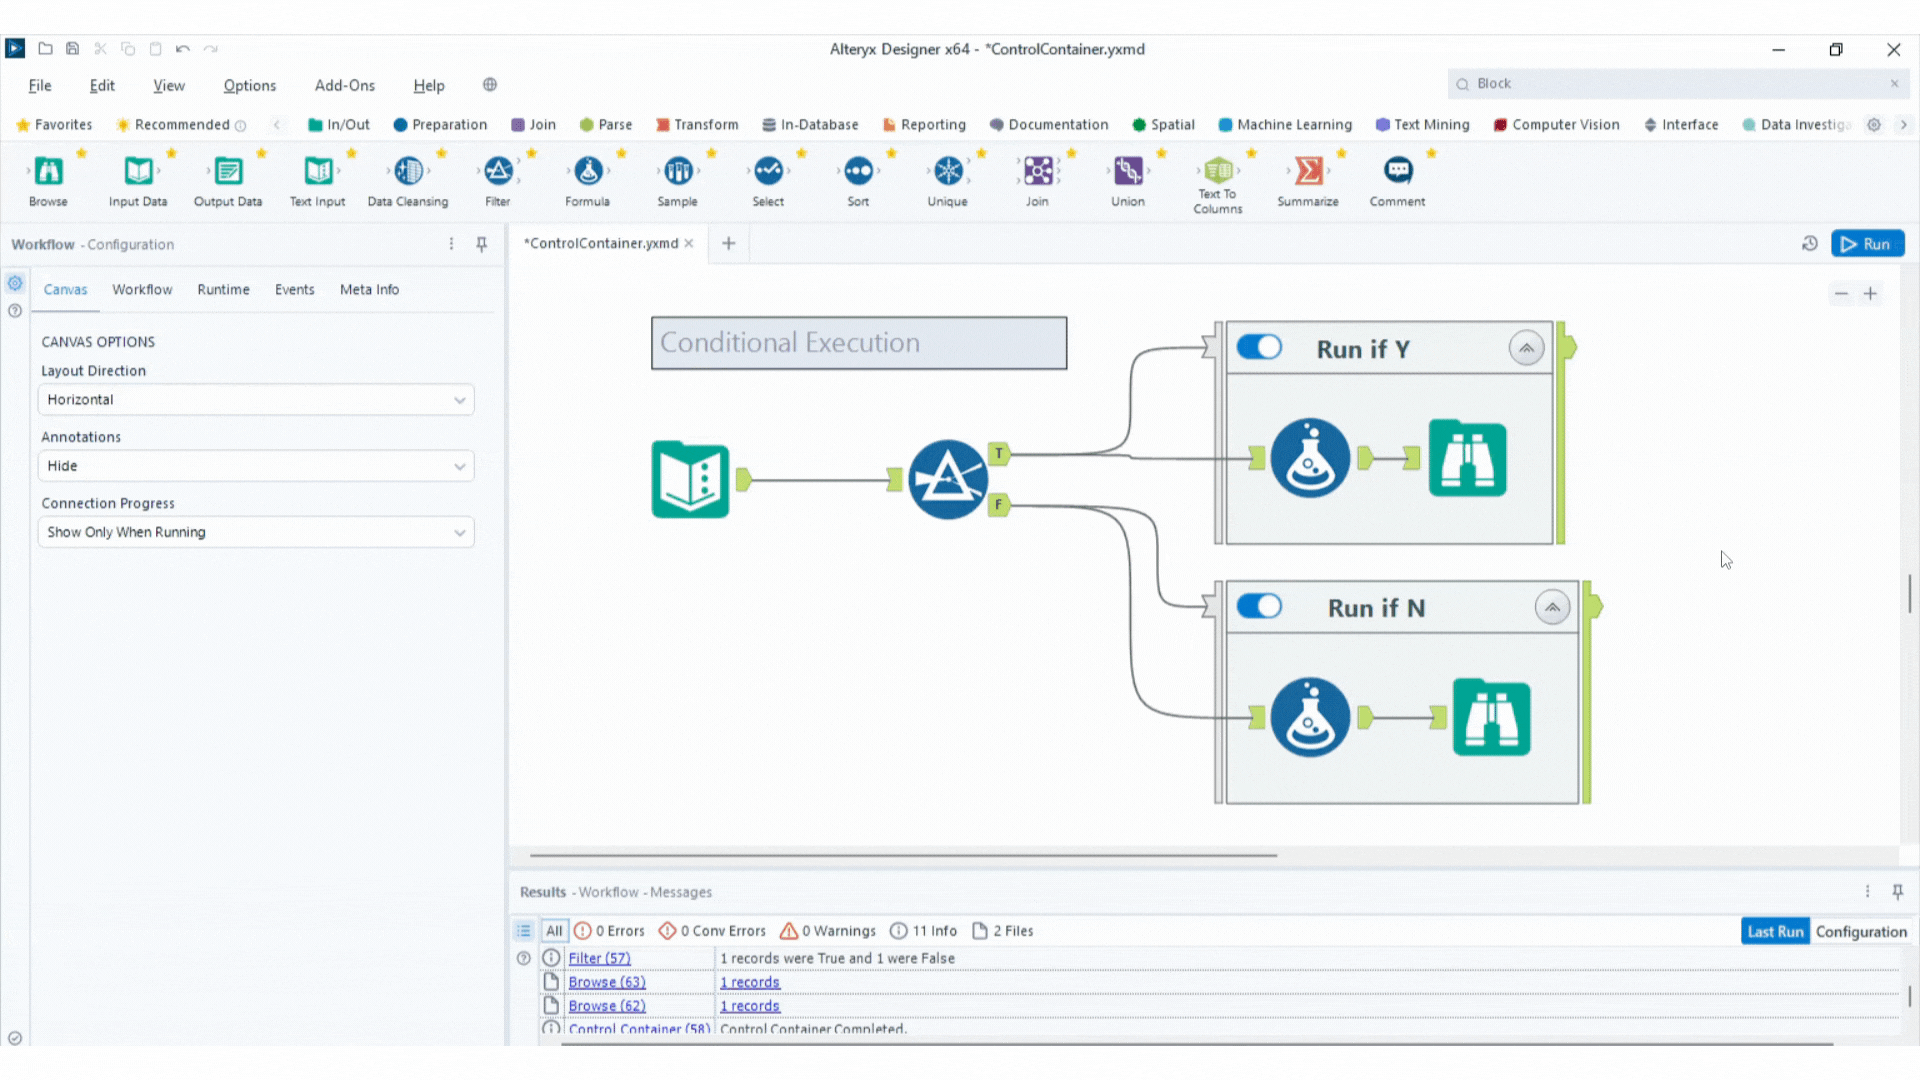The image size is (1920, 1080).
Task: Disable the Run if Y container
Action: click(1259, 347)
